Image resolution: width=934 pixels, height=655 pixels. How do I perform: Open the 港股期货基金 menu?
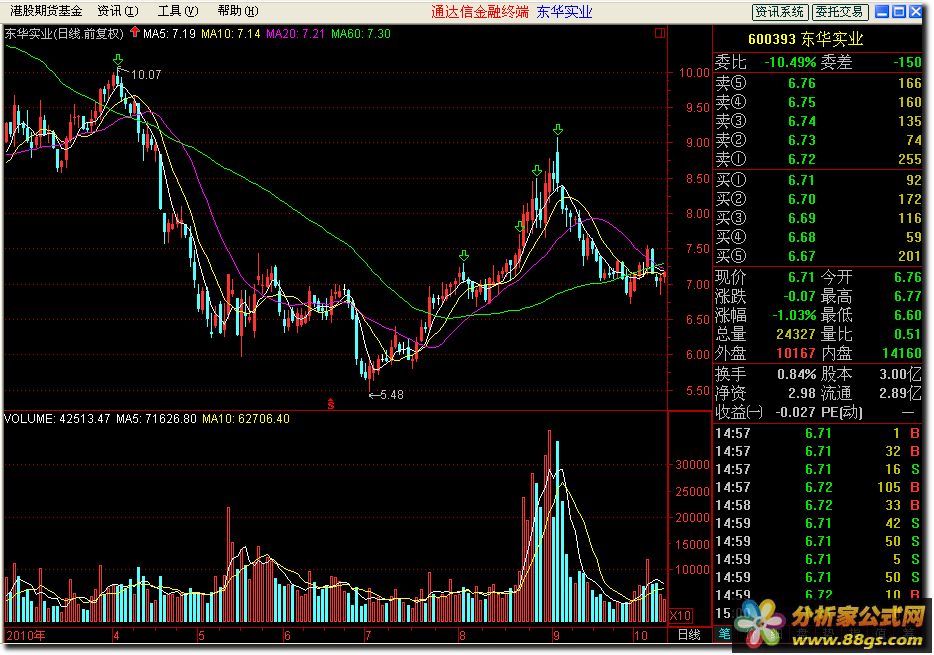46,11
